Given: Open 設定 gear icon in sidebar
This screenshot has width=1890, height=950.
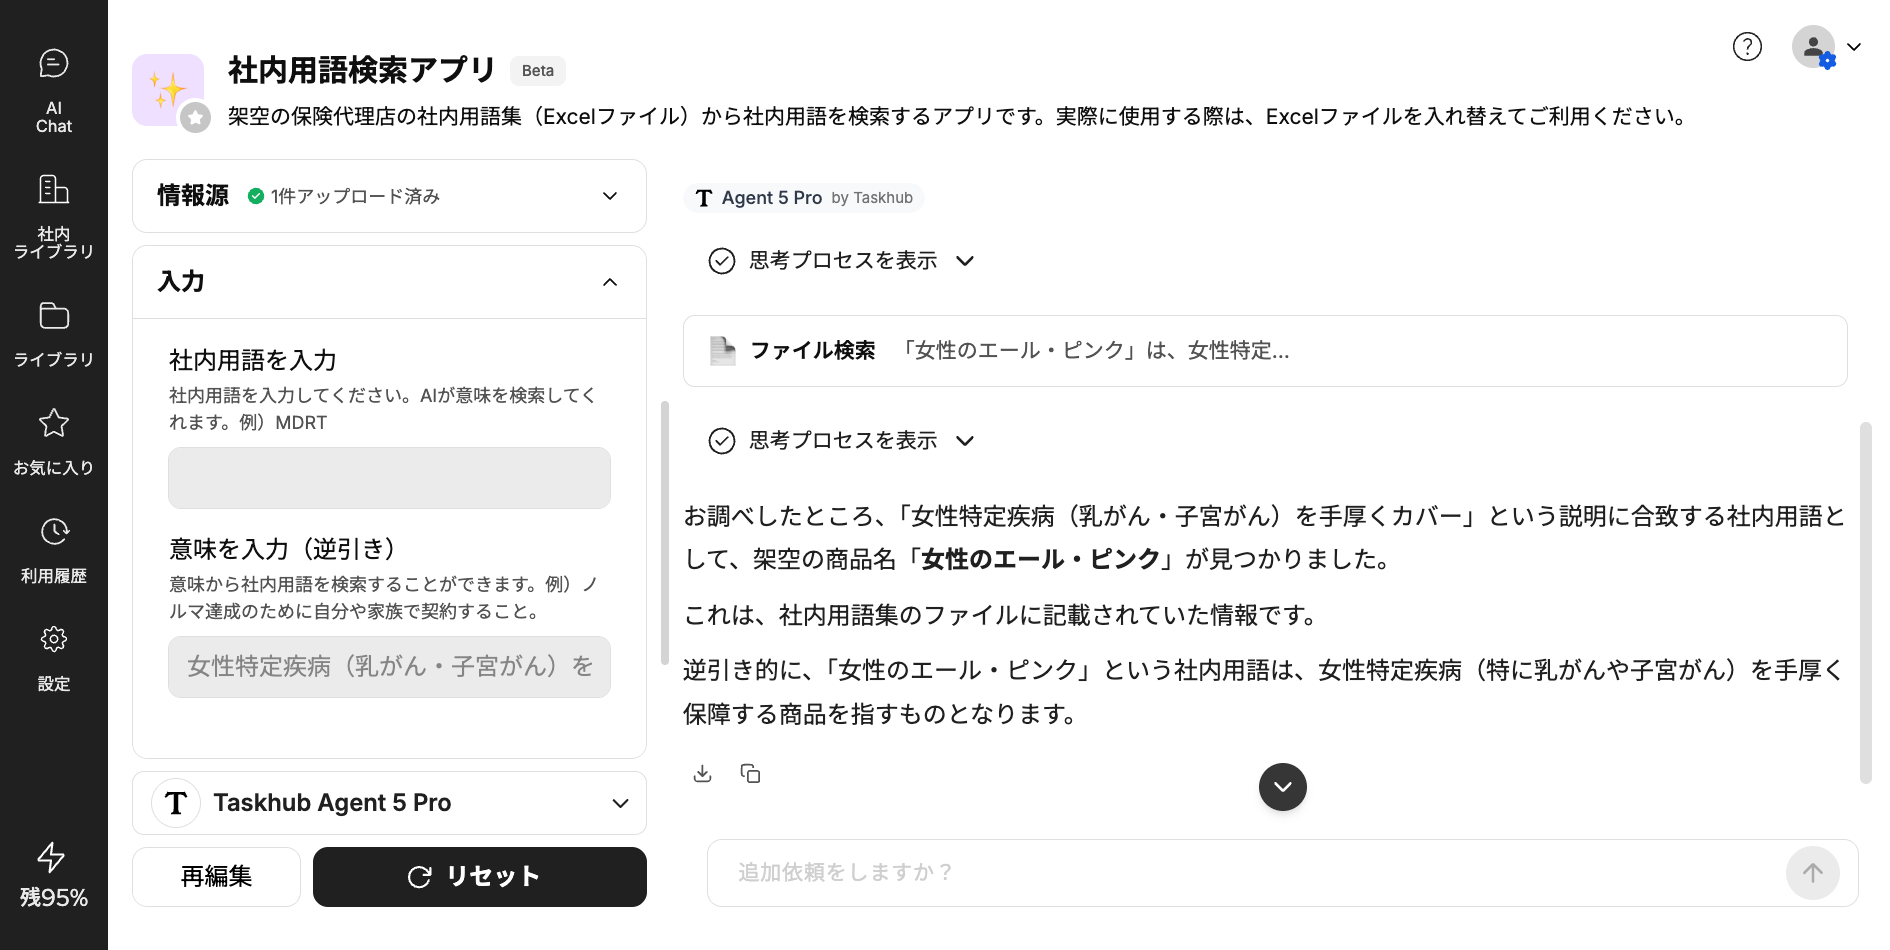Looking at the screenshot, I should click(x=54, y=657).
